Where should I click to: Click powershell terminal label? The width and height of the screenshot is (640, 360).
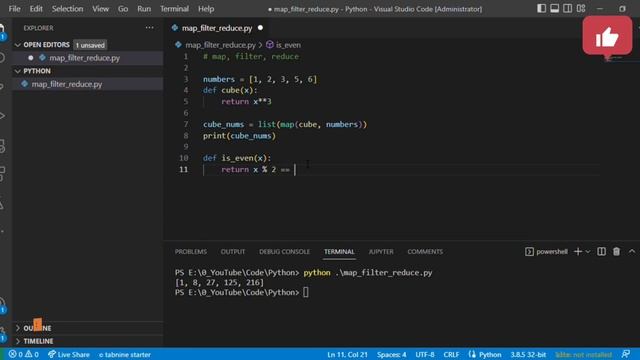[x=551, y=252]
